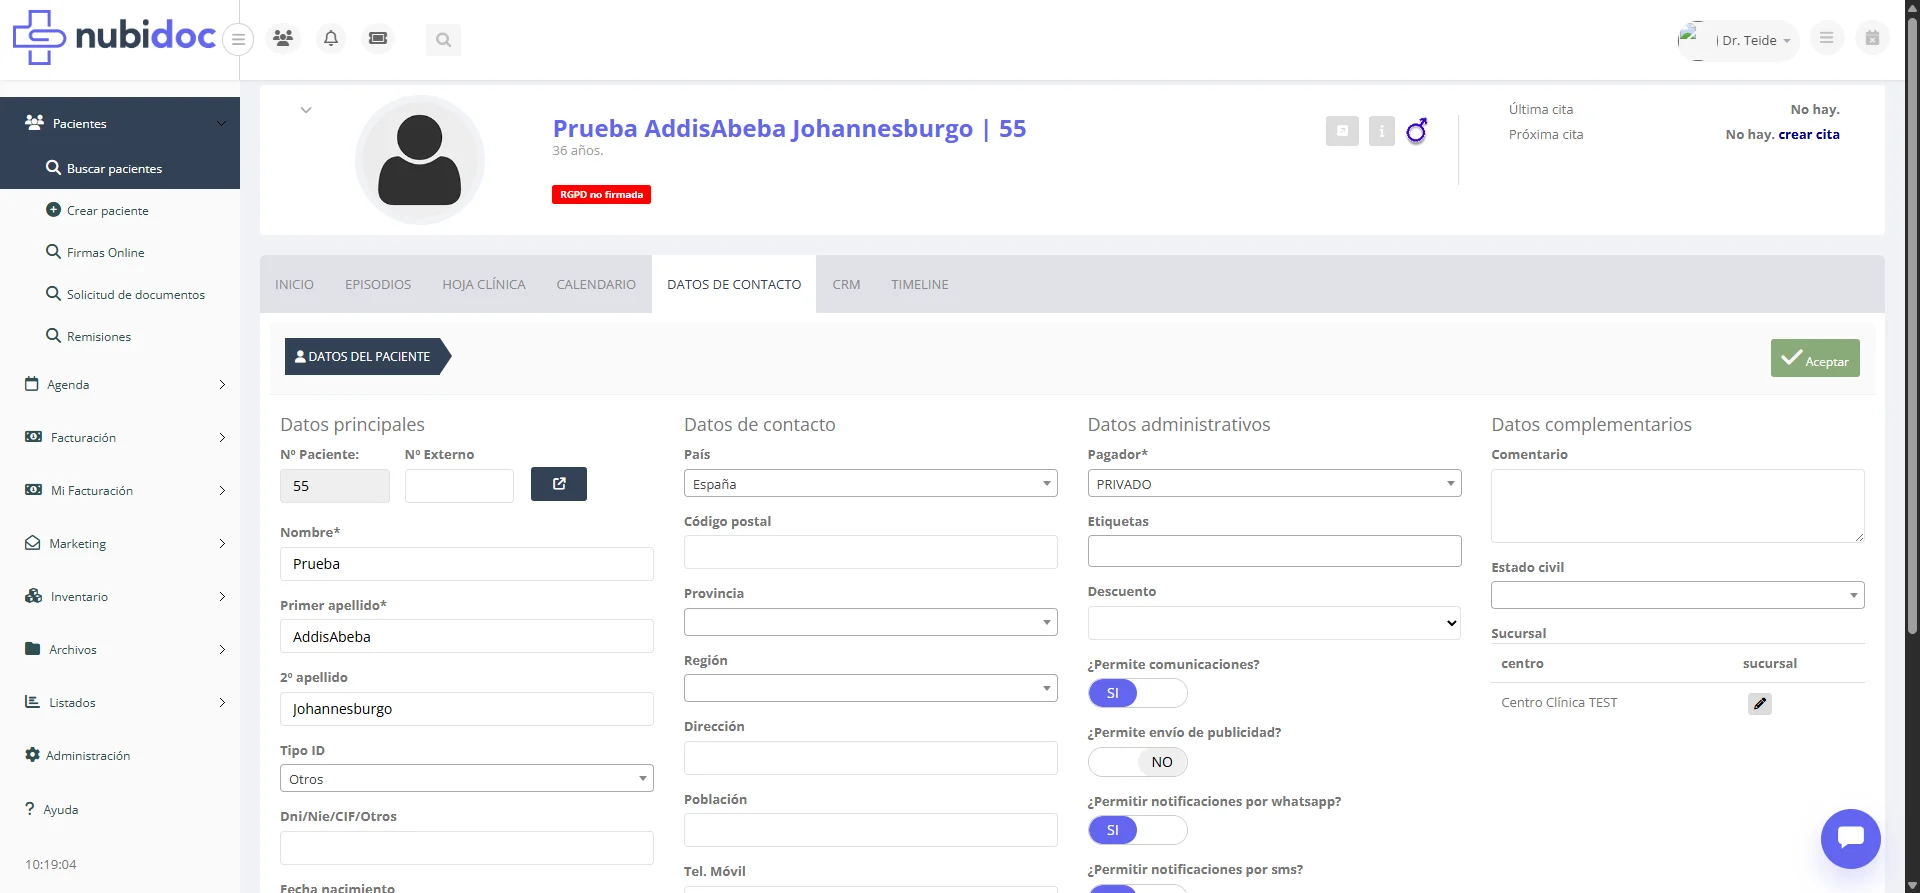The image size is (1920, 893).
Task: Expand the Agenda submenu arrow
Action: coord(222,384)
